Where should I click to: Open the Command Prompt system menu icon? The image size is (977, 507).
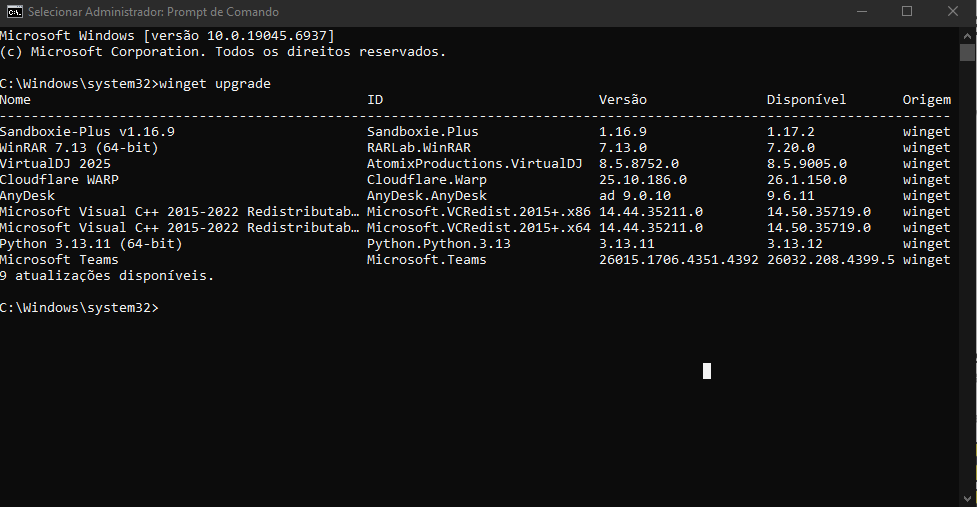point(14,12)
